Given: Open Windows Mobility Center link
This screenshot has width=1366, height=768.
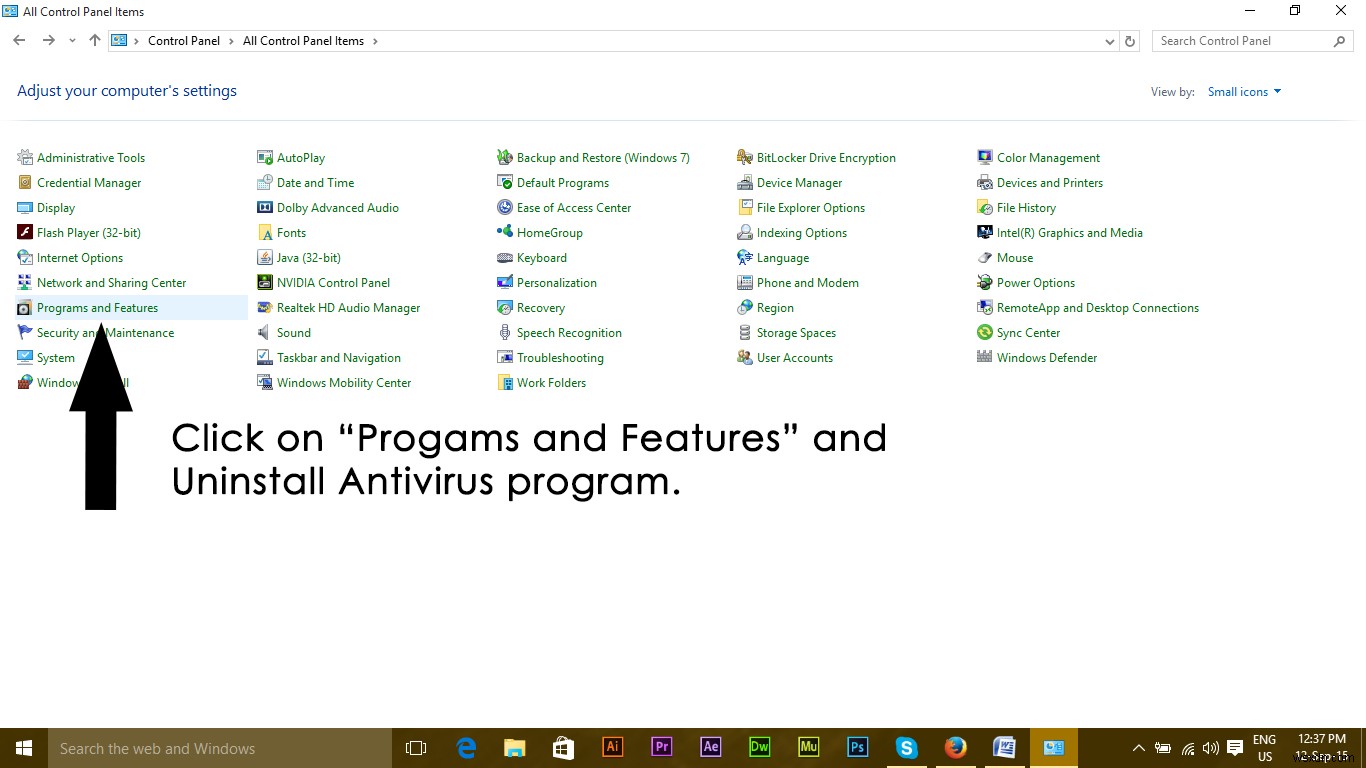Looking at the screenshot, I should point(344,383).
